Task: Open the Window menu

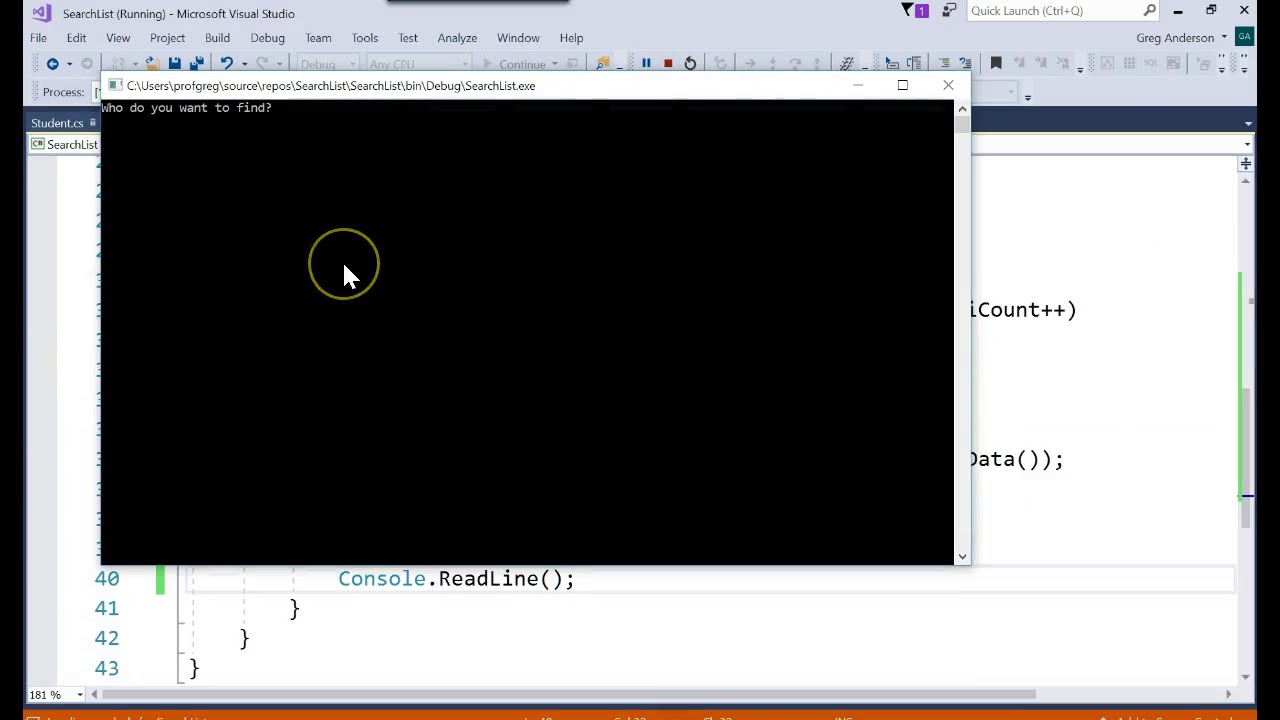Action: 518,38
